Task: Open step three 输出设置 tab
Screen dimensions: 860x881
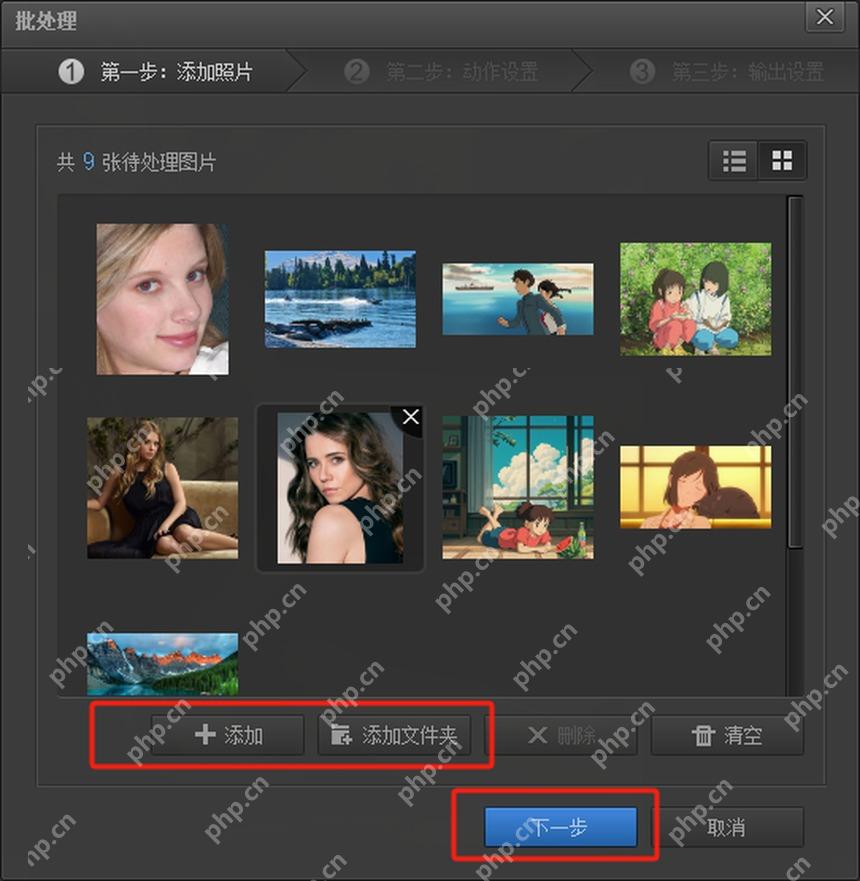Action: [726, 71]
